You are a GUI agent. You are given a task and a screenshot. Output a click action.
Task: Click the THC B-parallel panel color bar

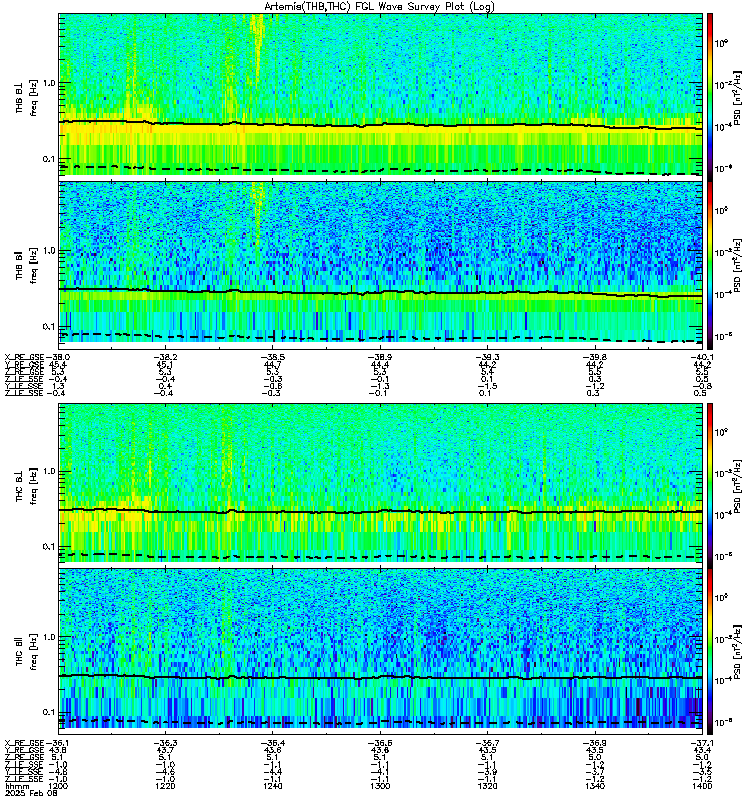pos(709,651)
